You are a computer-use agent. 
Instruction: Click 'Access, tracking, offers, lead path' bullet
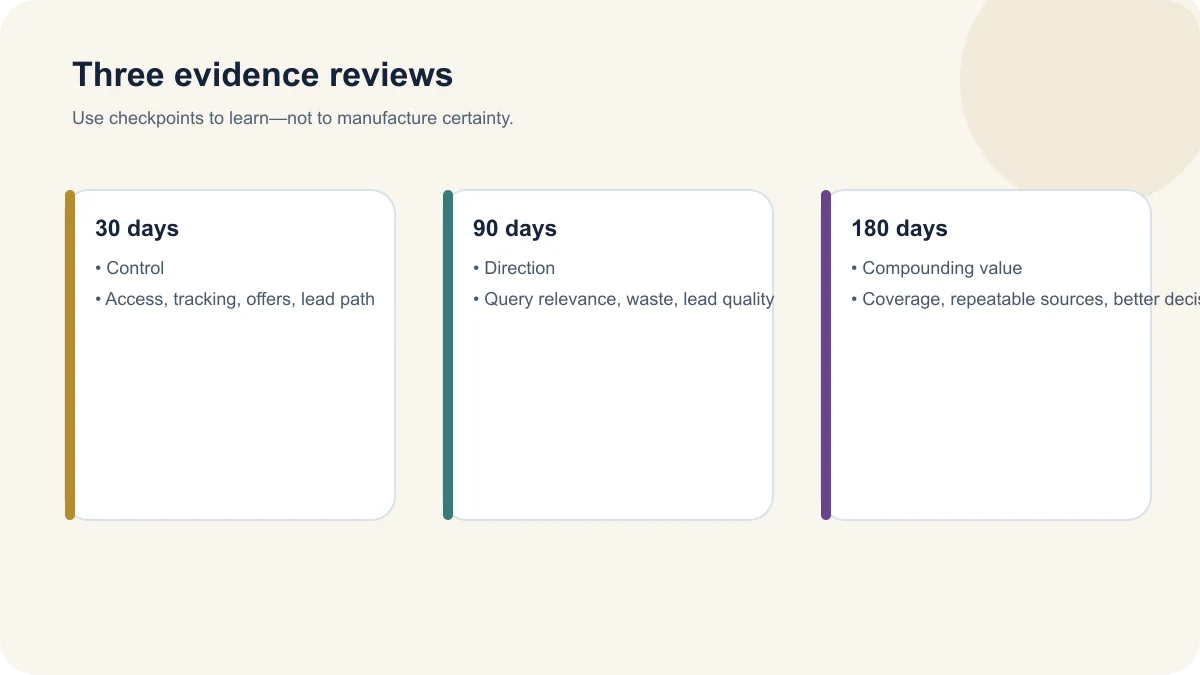[x=235, y=299]
